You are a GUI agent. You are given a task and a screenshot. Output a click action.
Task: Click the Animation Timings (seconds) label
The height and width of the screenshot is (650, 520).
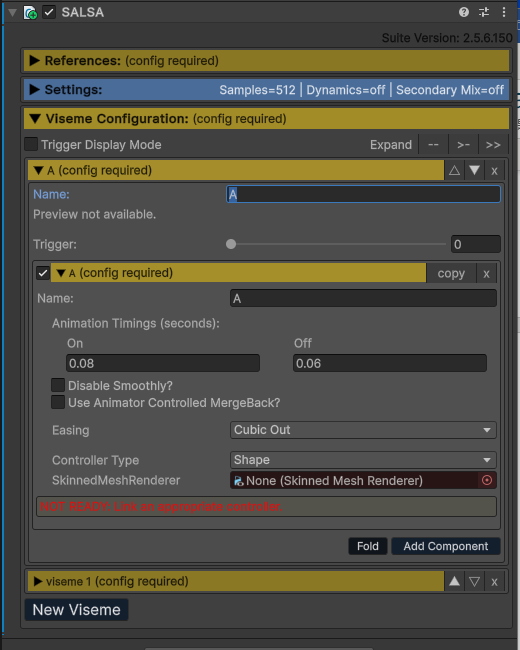pos(136,323)
